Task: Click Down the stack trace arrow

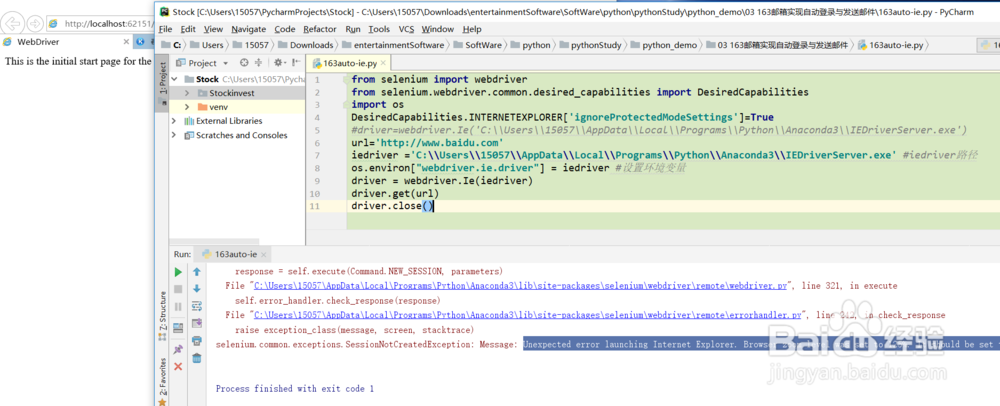Action: tap(196, 289)
